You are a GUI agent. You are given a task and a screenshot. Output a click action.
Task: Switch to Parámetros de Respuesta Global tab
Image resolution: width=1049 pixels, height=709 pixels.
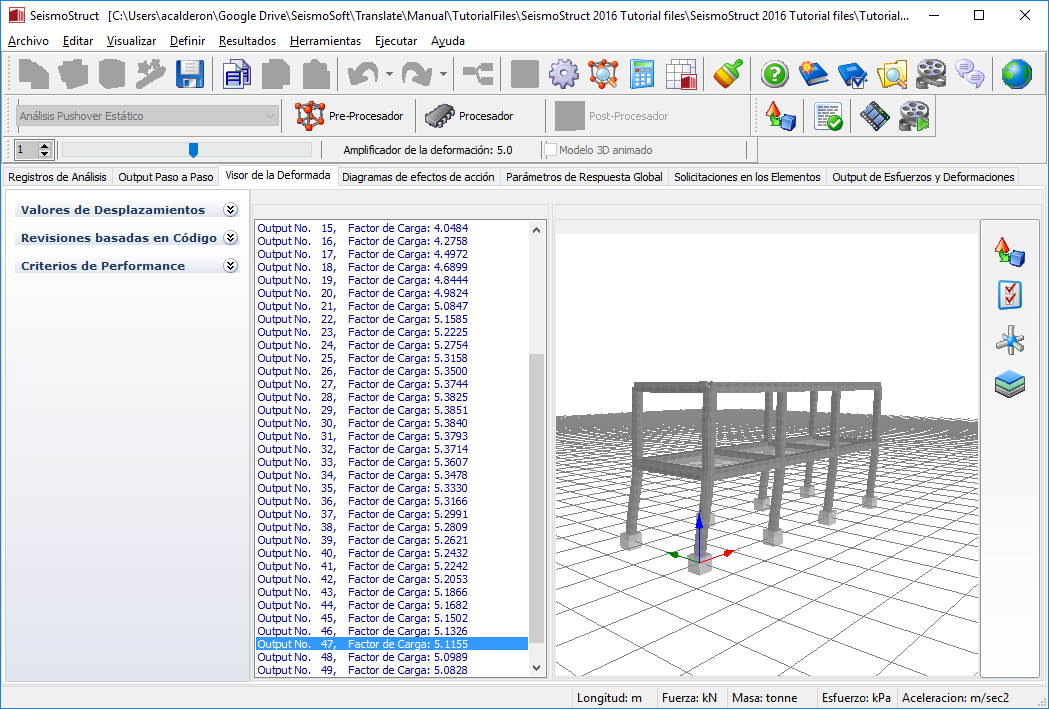(583, 177)
